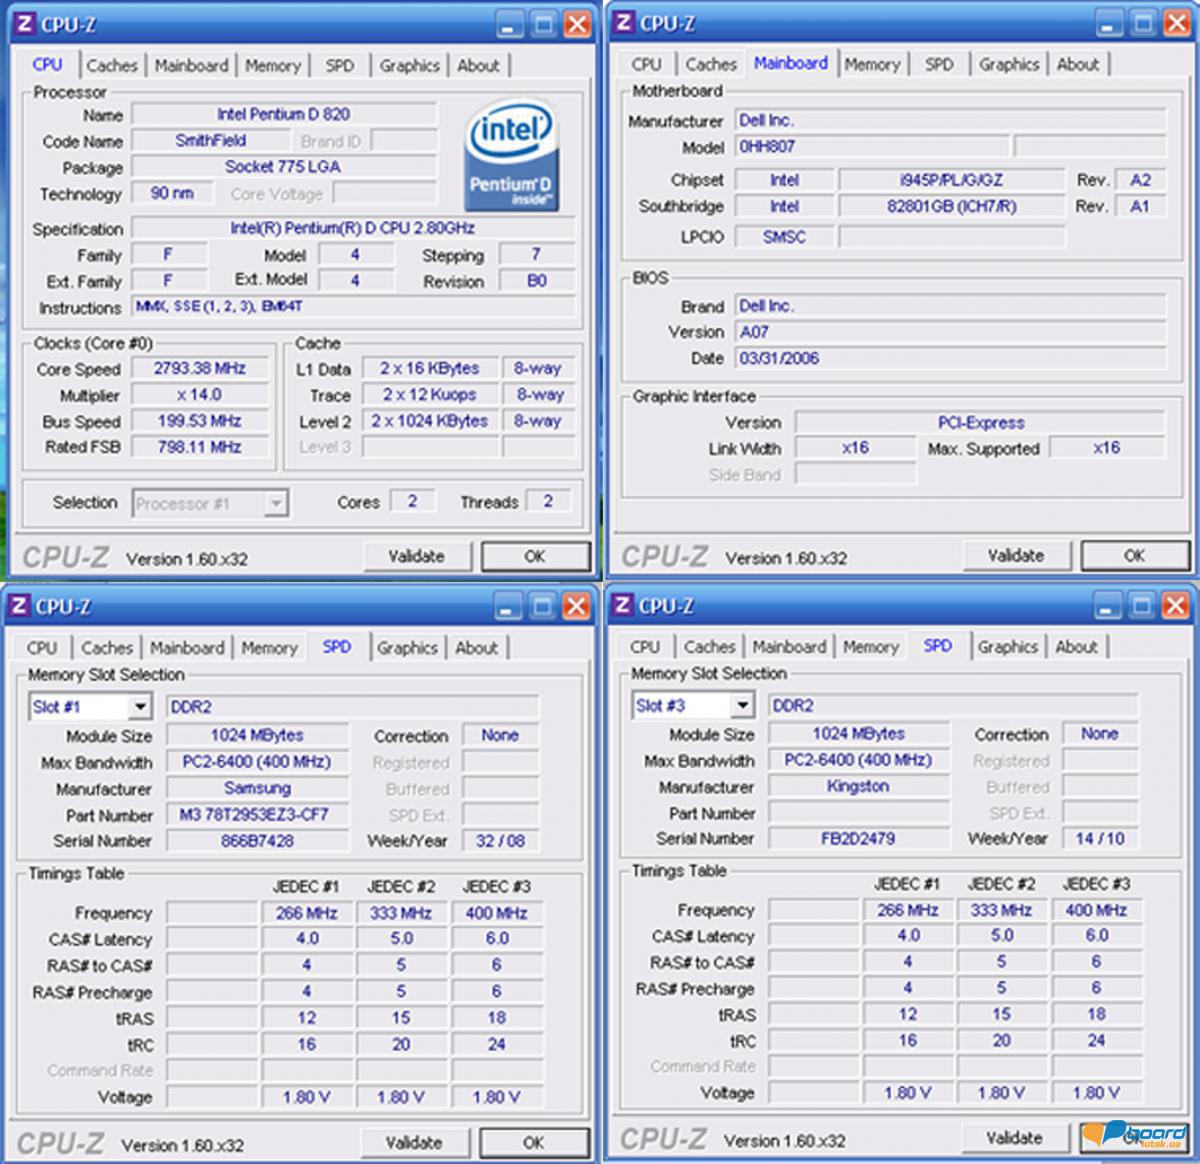The image size is (1200, 1164).
Task: Switch to Caches tab in the Pentium D window
Action: (x=112, y=66)
